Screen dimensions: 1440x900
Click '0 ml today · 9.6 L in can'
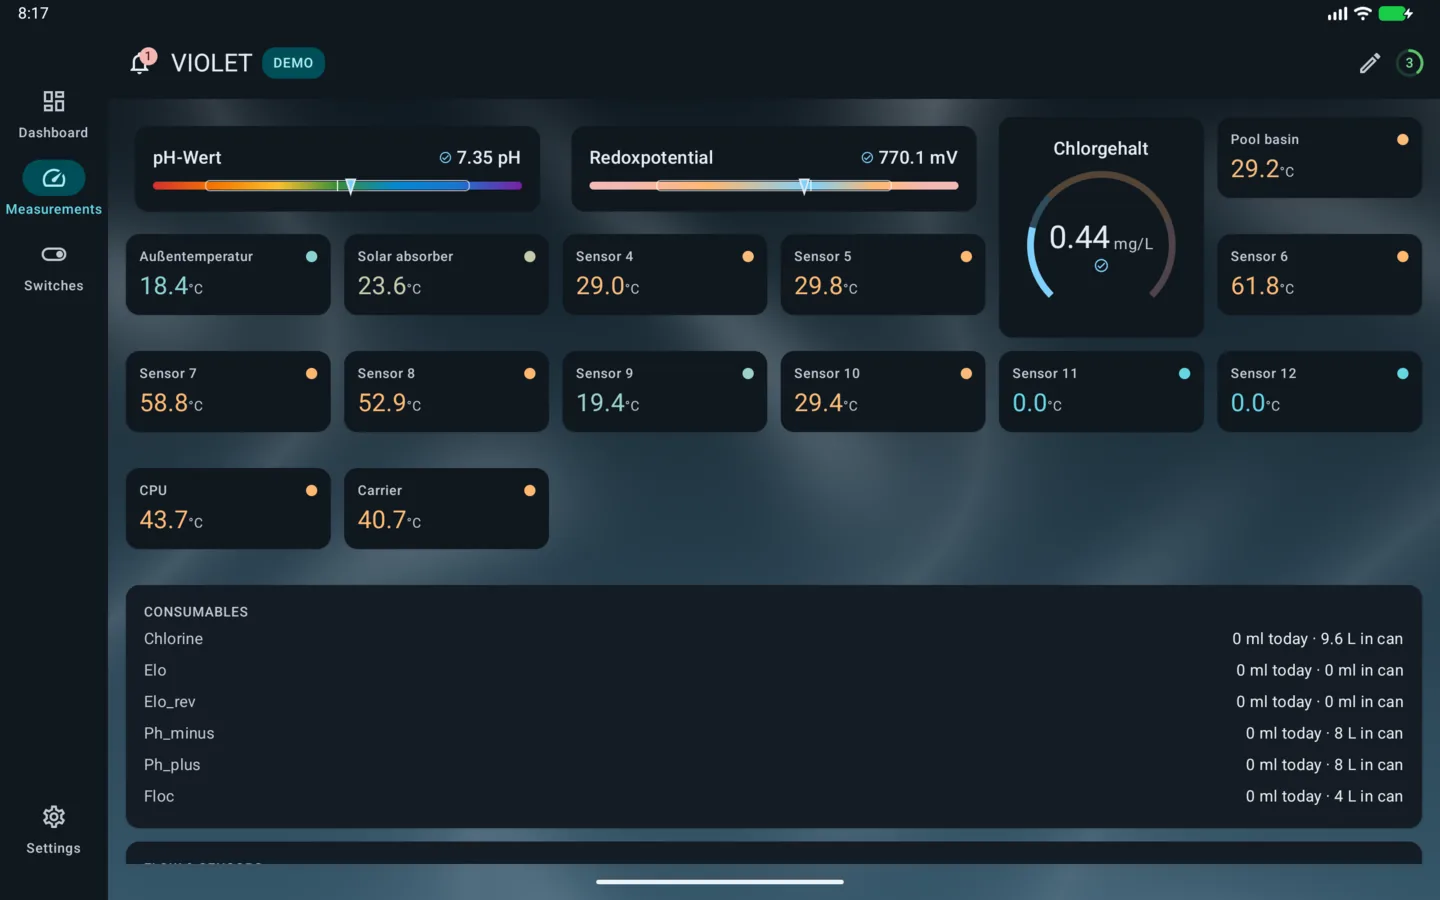[1317, 639]
